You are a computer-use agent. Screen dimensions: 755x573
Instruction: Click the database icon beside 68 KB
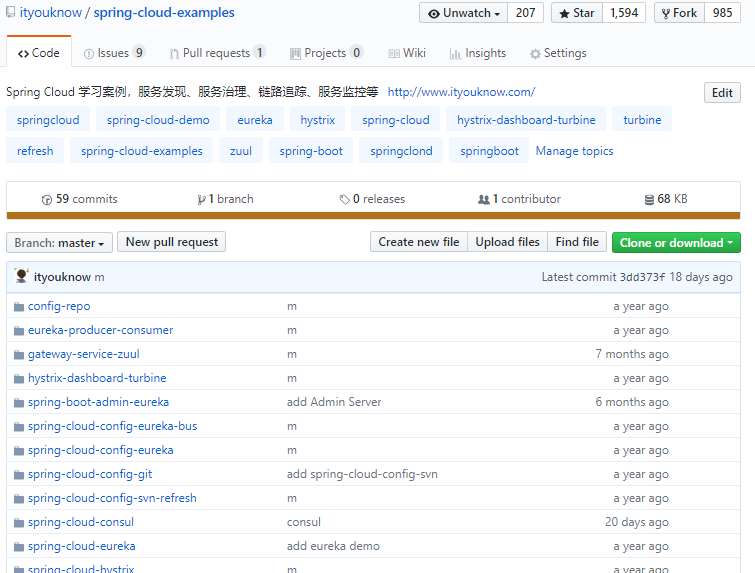649,199
